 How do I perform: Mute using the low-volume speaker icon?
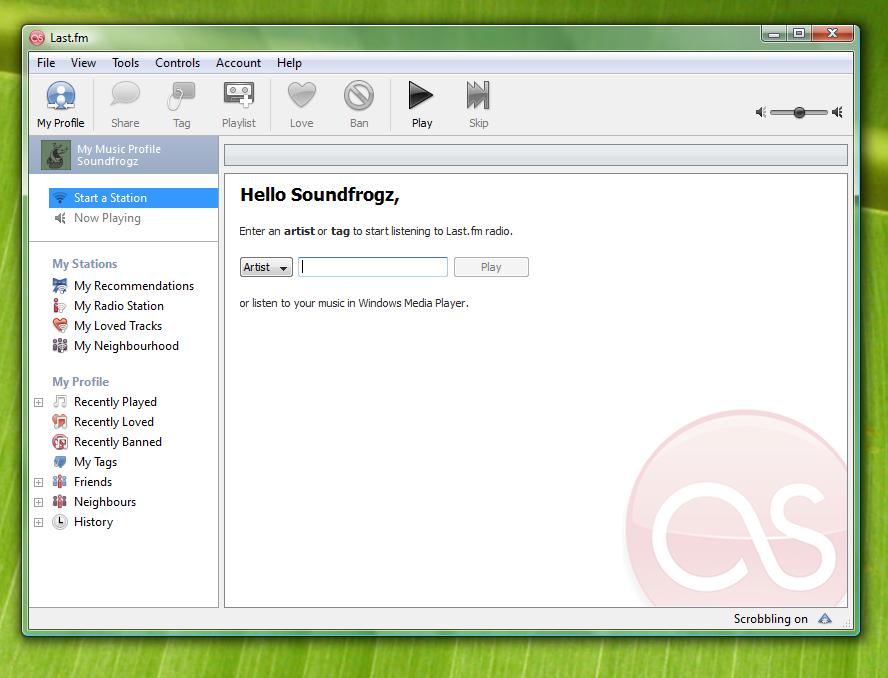tap(761, 112)
